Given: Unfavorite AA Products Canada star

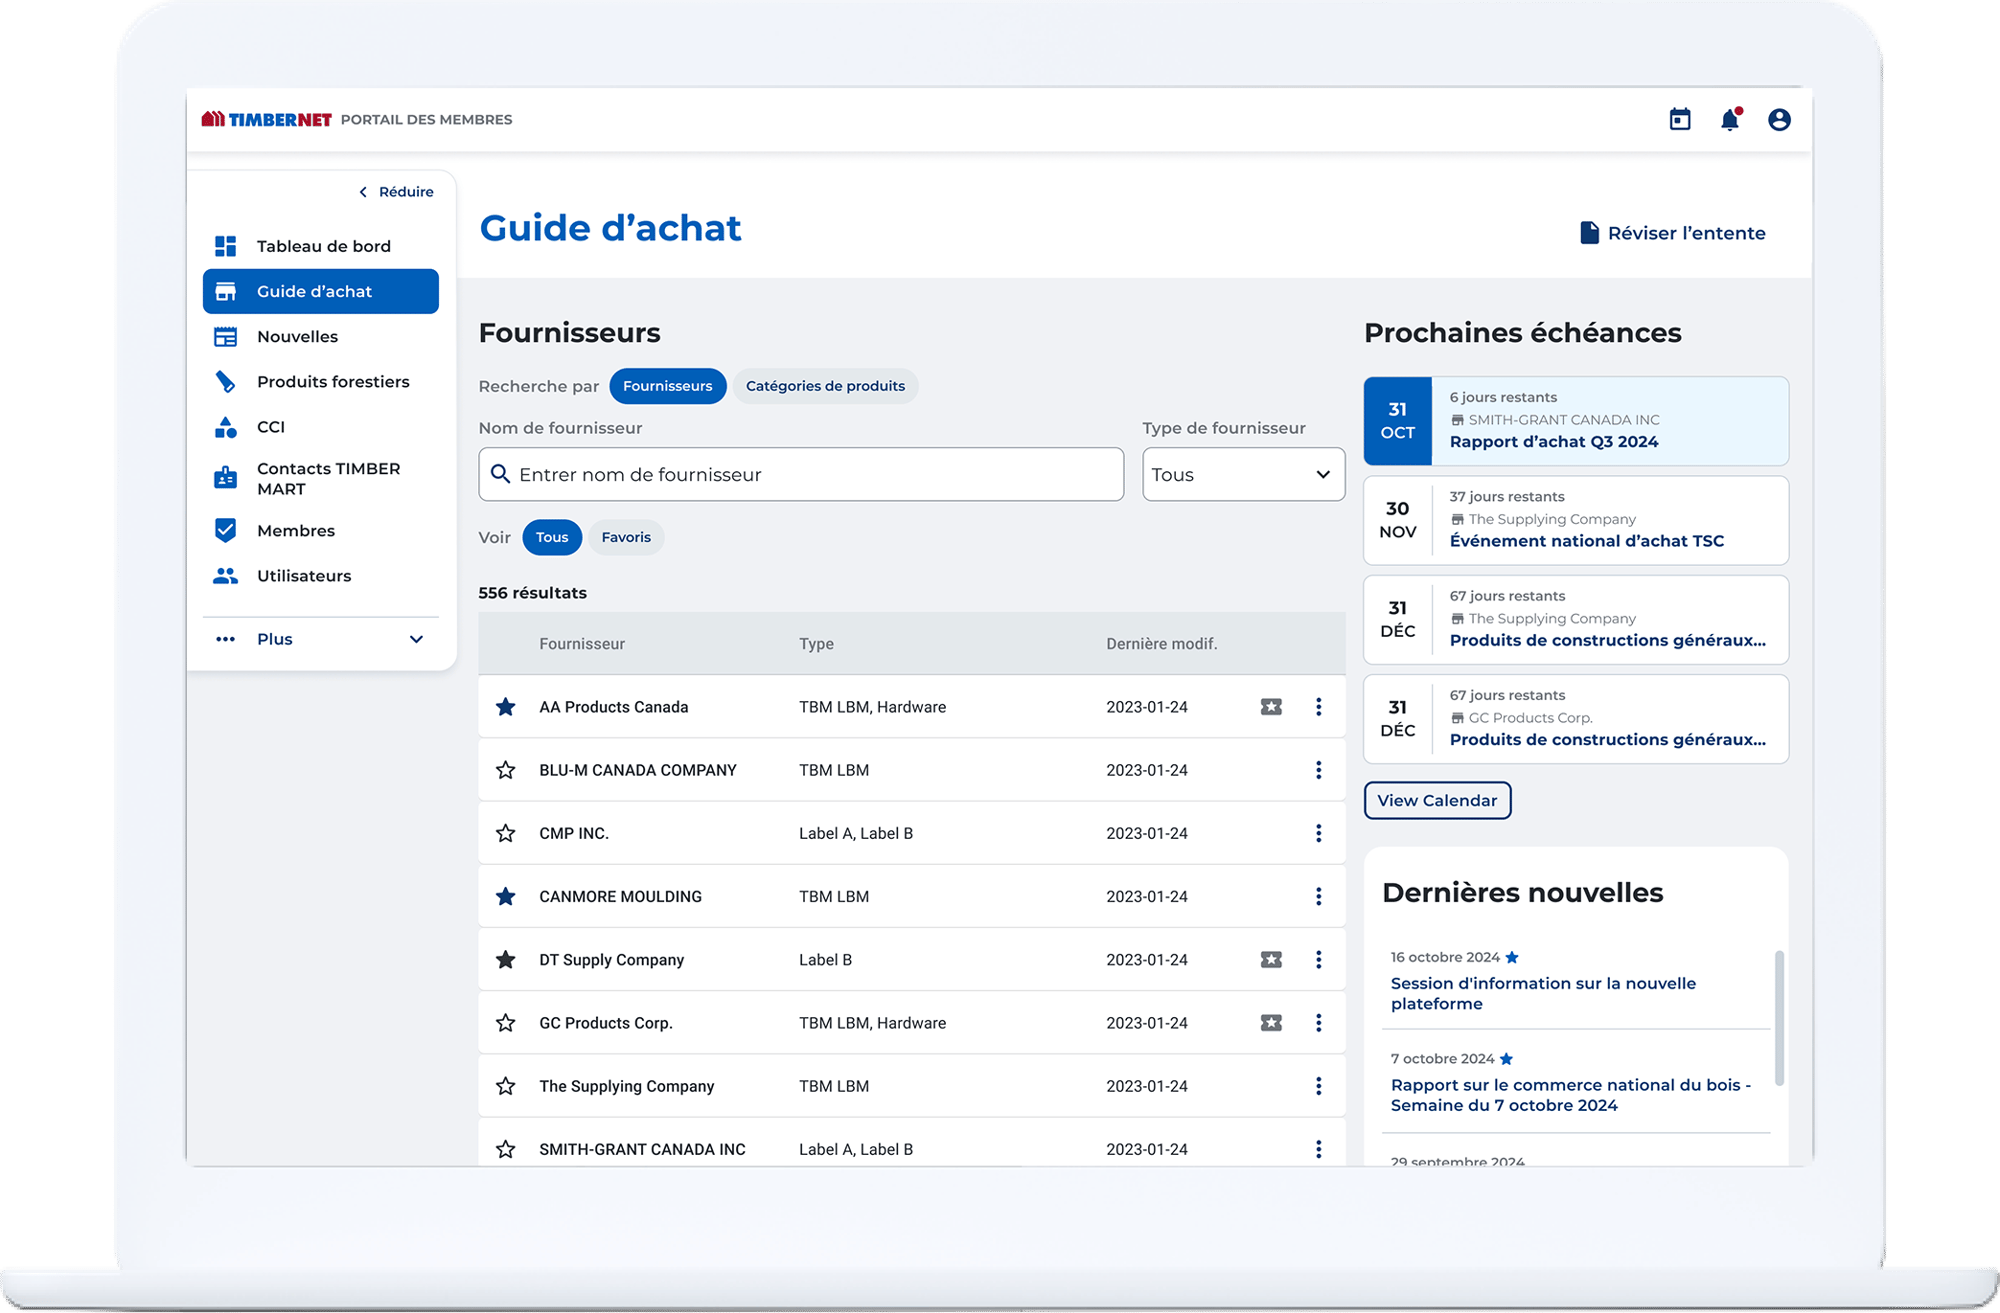Looking at the screenshot, I should pyautogui.click(x=506, y=707).
